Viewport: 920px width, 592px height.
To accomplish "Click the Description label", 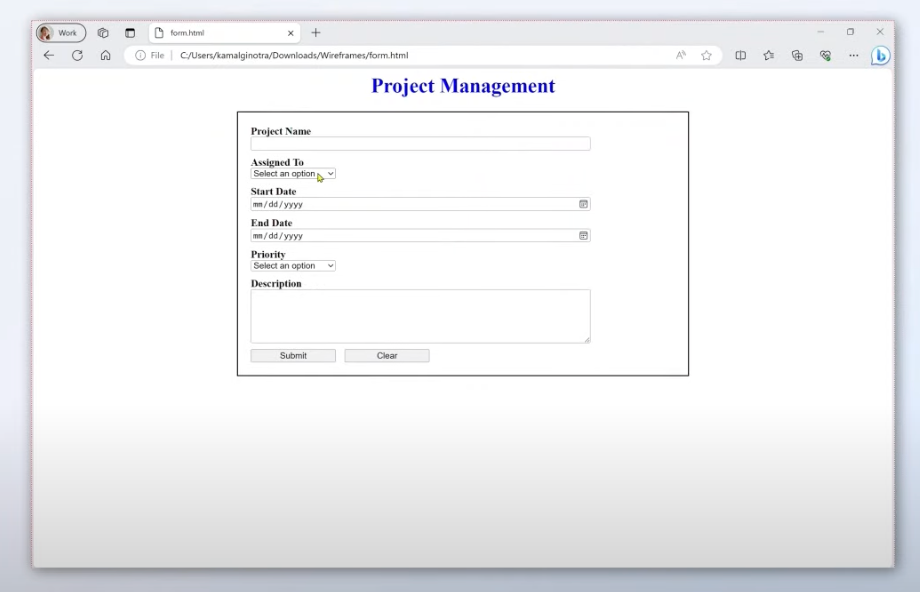I will (x=276, y=283).
